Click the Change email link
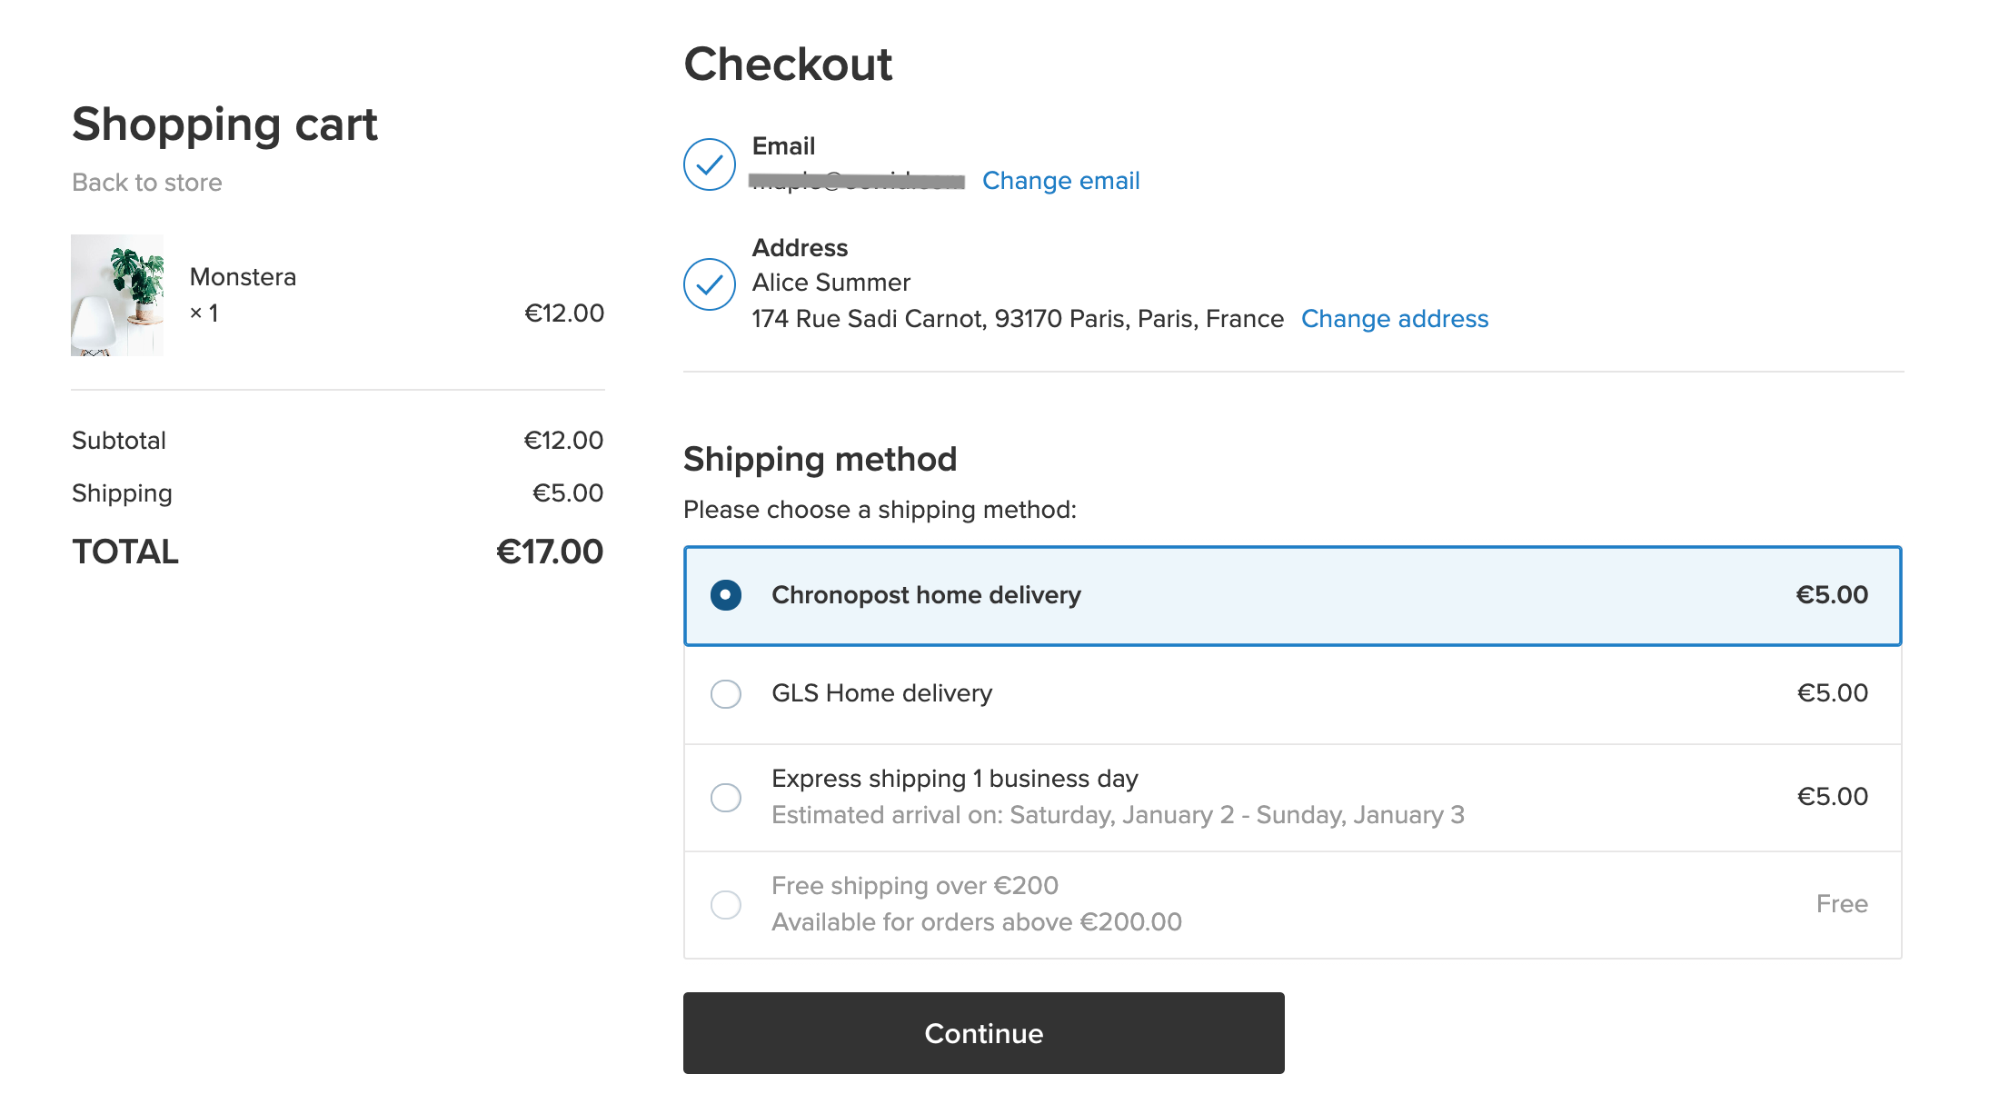 [1061, 181]
